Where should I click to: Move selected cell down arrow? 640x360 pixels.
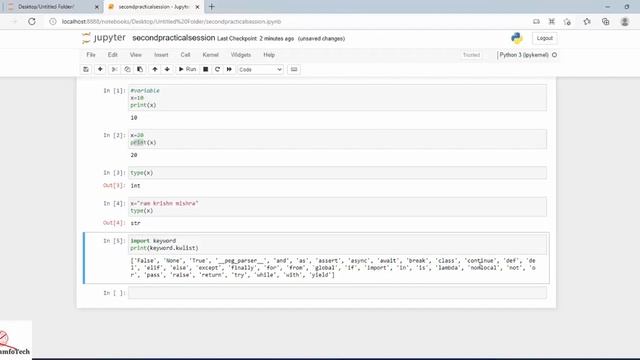[167, 69]
